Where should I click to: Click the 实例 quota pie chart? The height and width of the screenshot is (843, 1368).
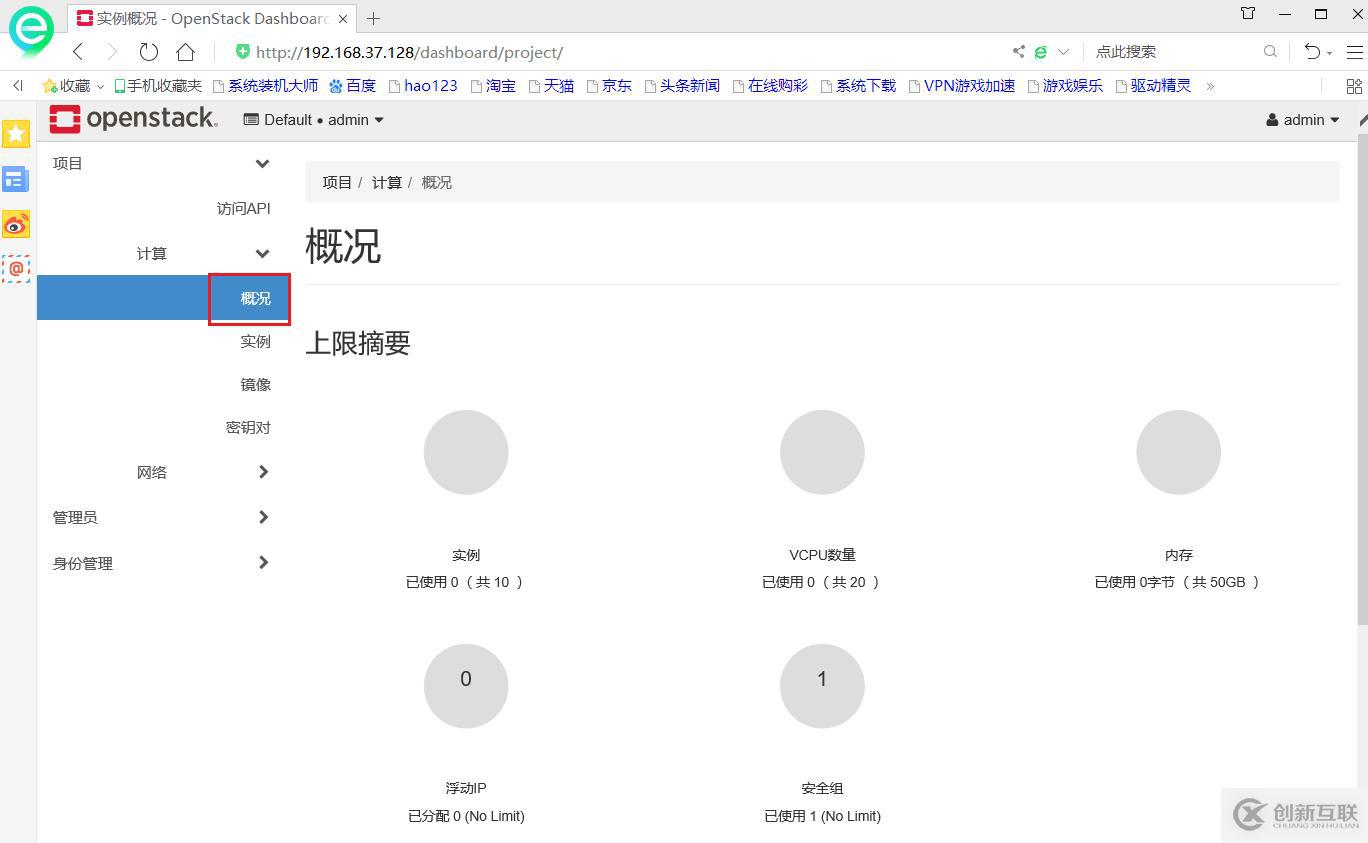pos(466,452)
